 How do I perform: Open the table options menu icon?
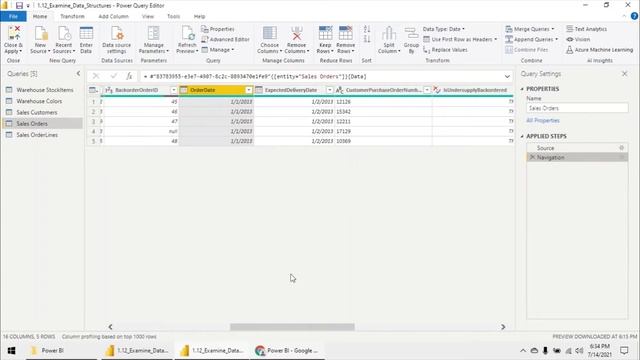[93, 90]
